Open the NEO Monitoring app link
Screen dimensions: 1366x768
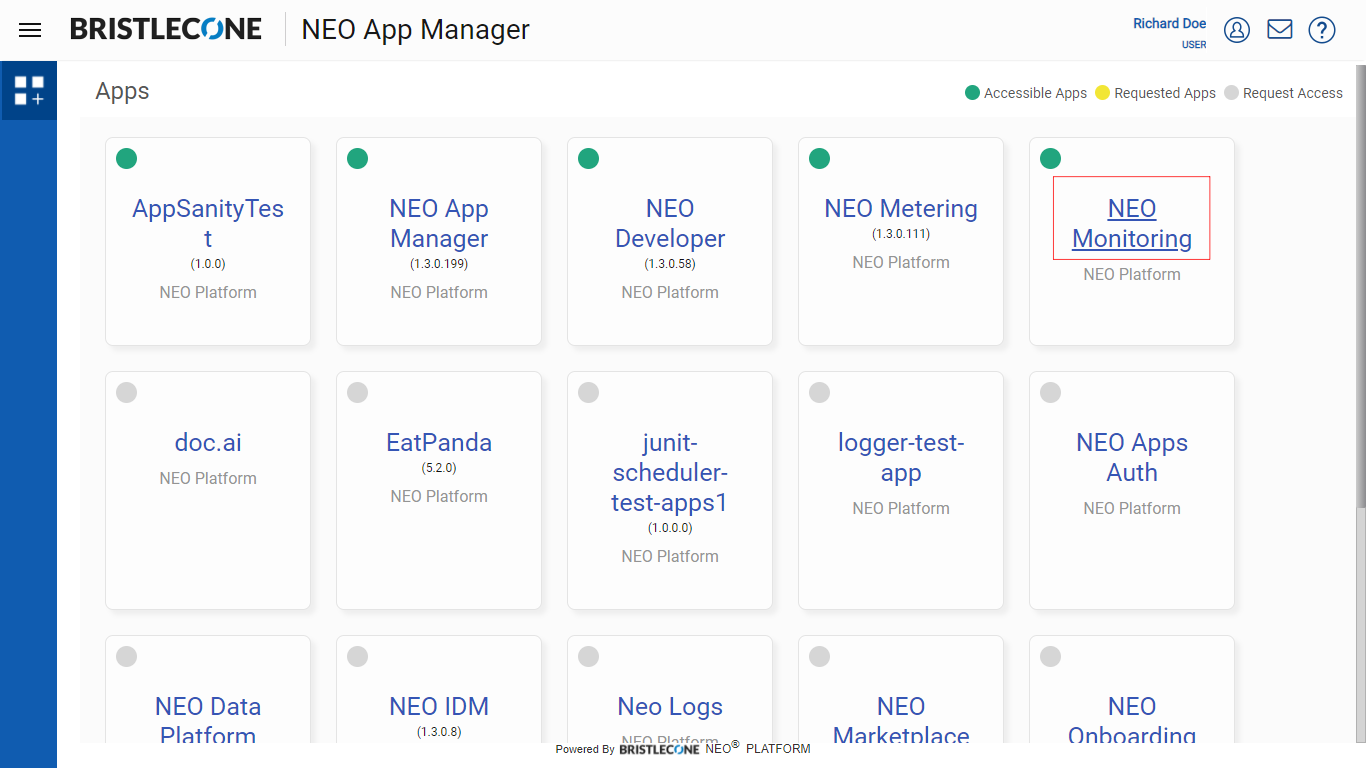point(1132,223)
